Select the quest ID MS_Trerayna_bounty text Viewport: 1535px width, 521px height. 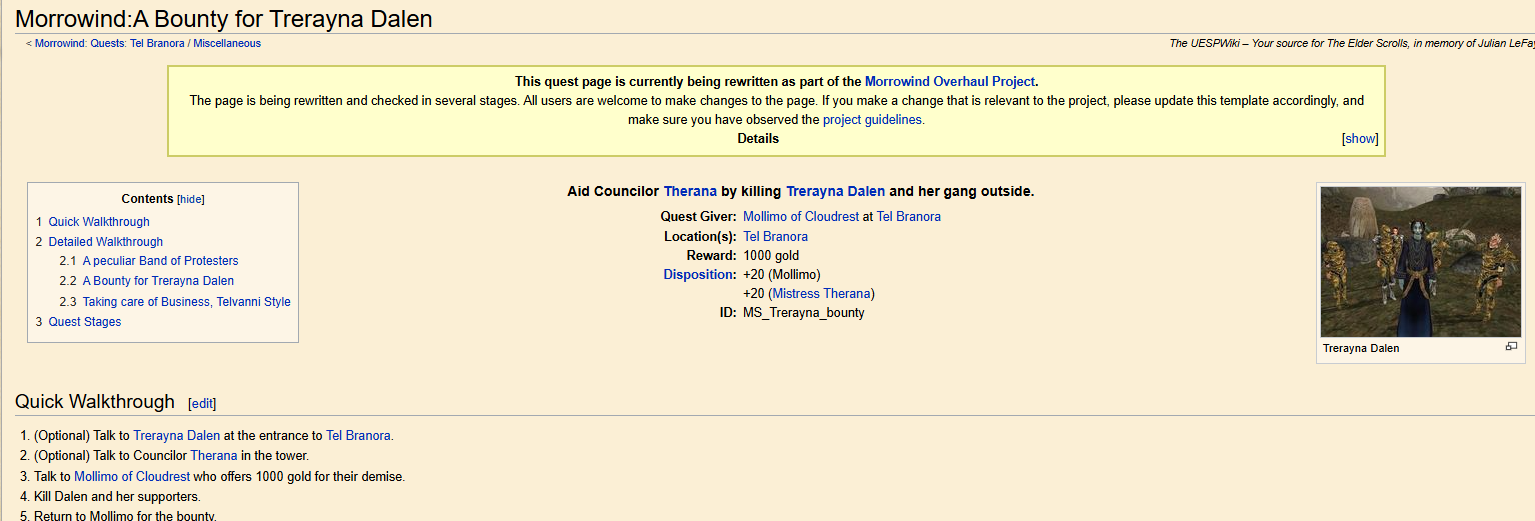click(804, 313)
